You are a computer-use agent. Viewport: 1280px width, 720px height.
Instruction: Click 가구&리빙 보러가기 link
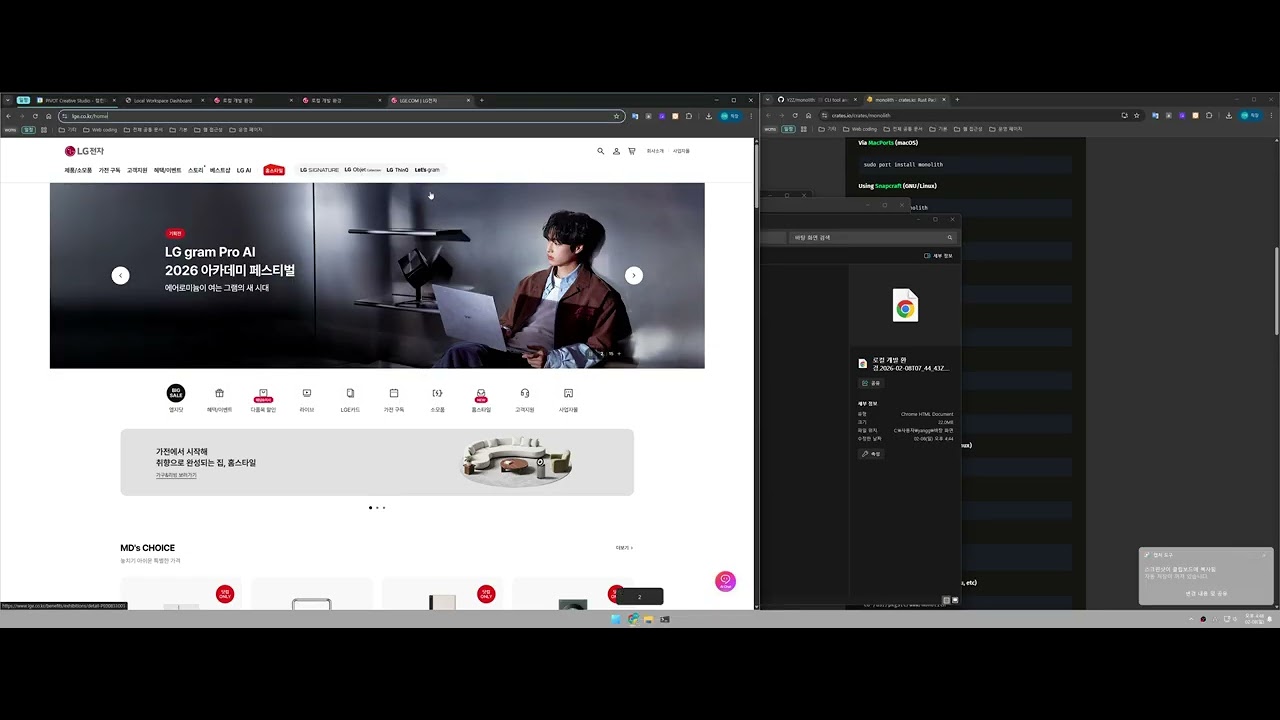[x=176, y=476]
